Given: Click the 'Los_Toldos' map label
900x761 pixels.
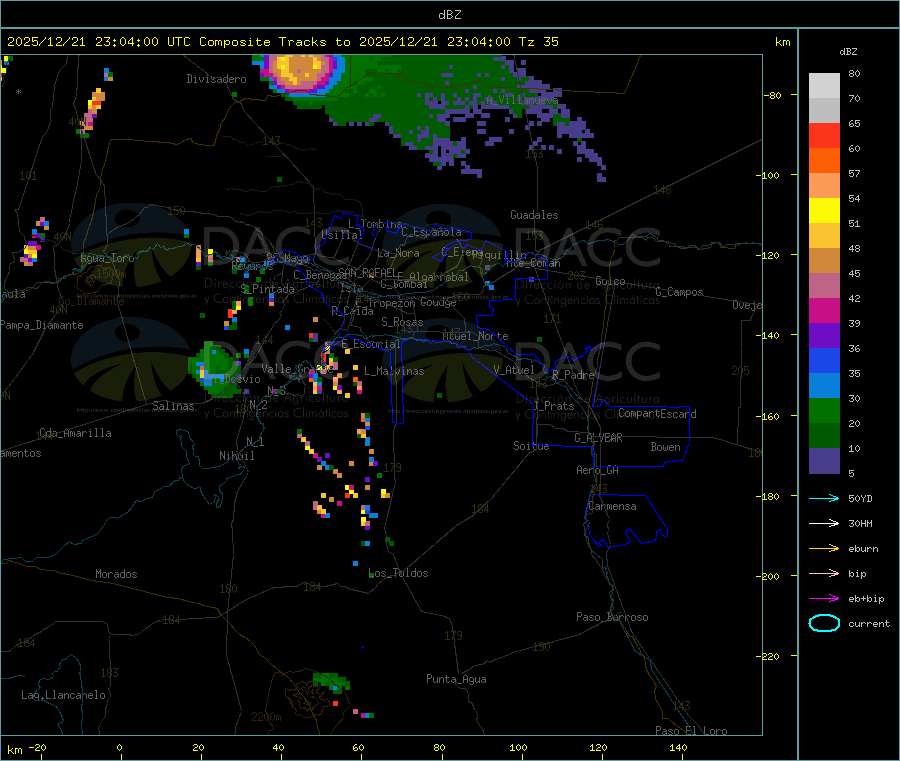Looking at the screenshot, I should [398, 573].
